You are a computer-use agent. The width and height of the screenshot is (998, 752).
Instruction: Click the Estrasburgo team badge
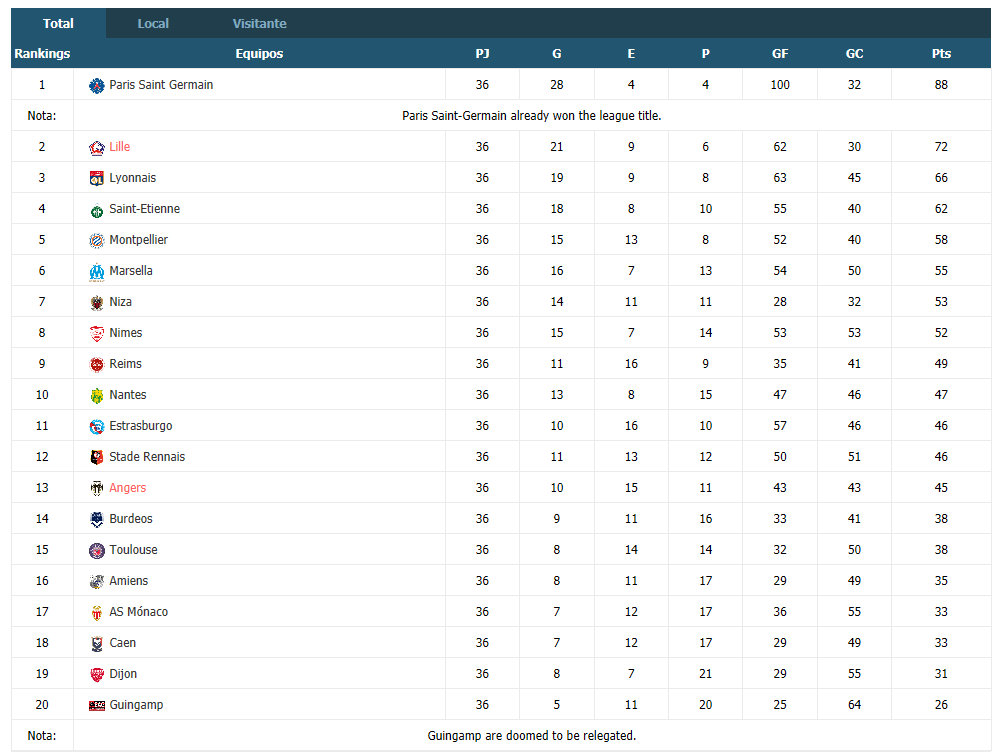click(x=96, y=427)
